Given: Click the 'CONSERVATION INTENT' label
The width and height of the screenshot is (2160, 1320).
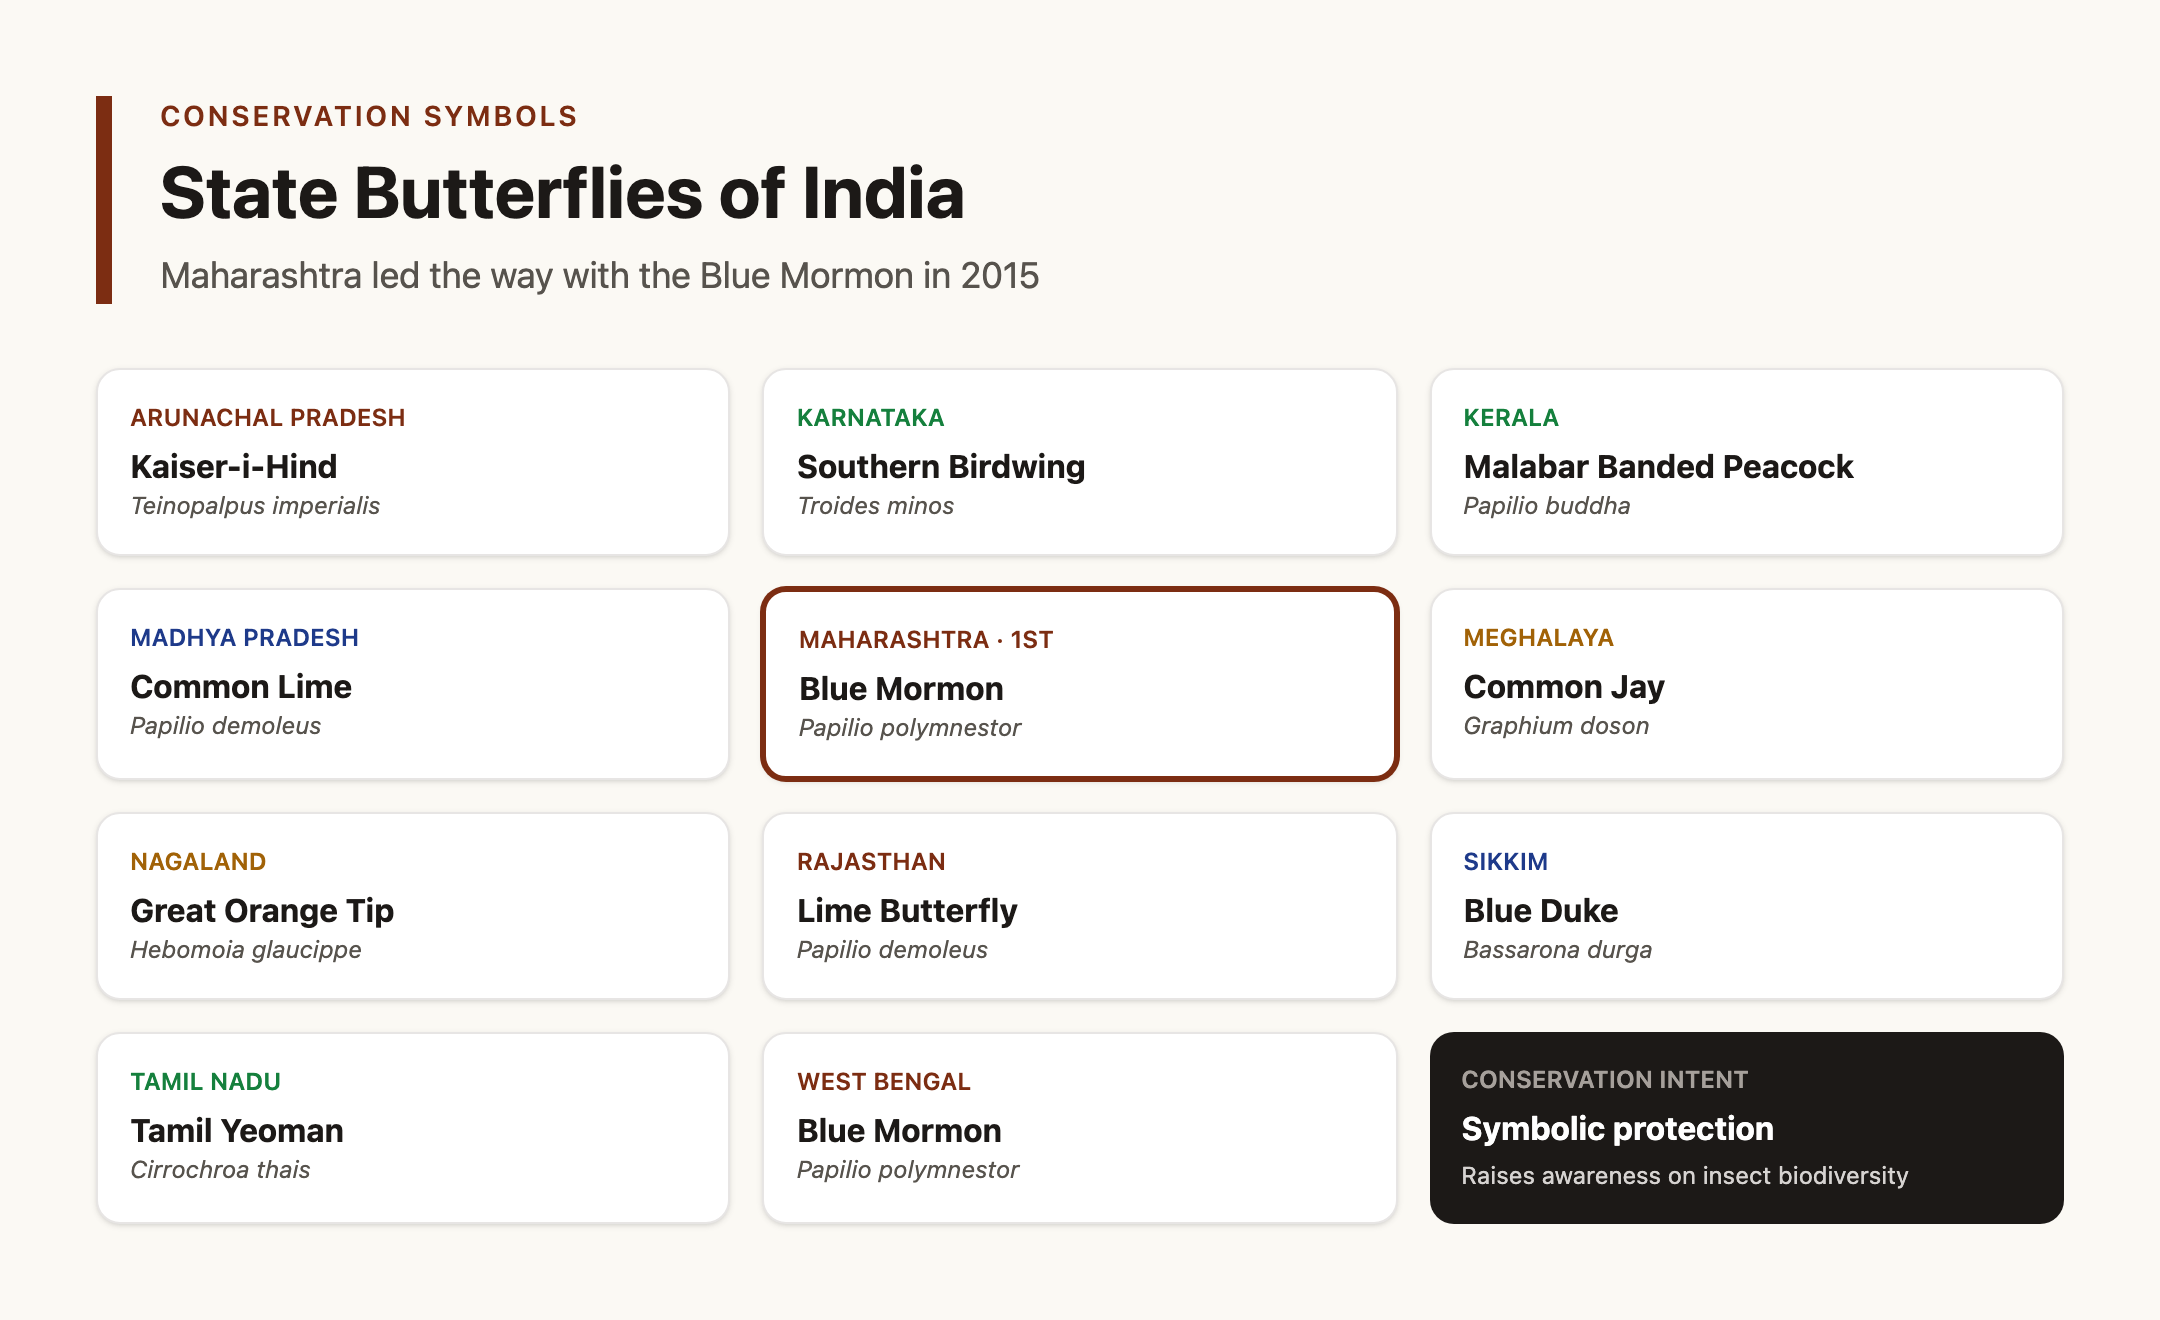Looking at the screenshot, I should [x=1605, y=1080].
